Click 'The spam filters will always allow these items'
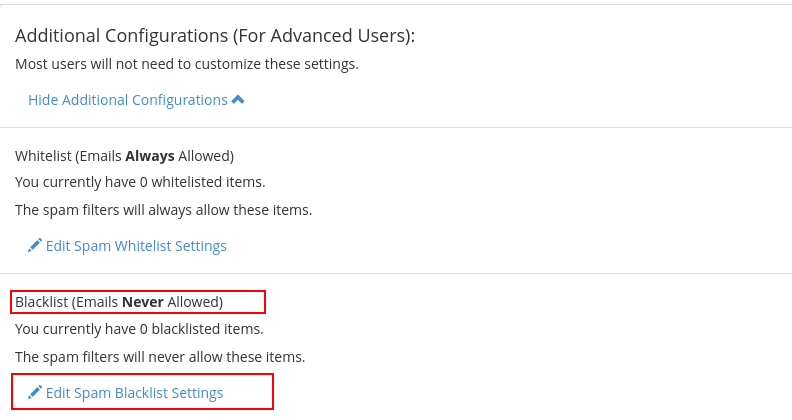This screenshot has height=420, width=792. pos(164,210)
